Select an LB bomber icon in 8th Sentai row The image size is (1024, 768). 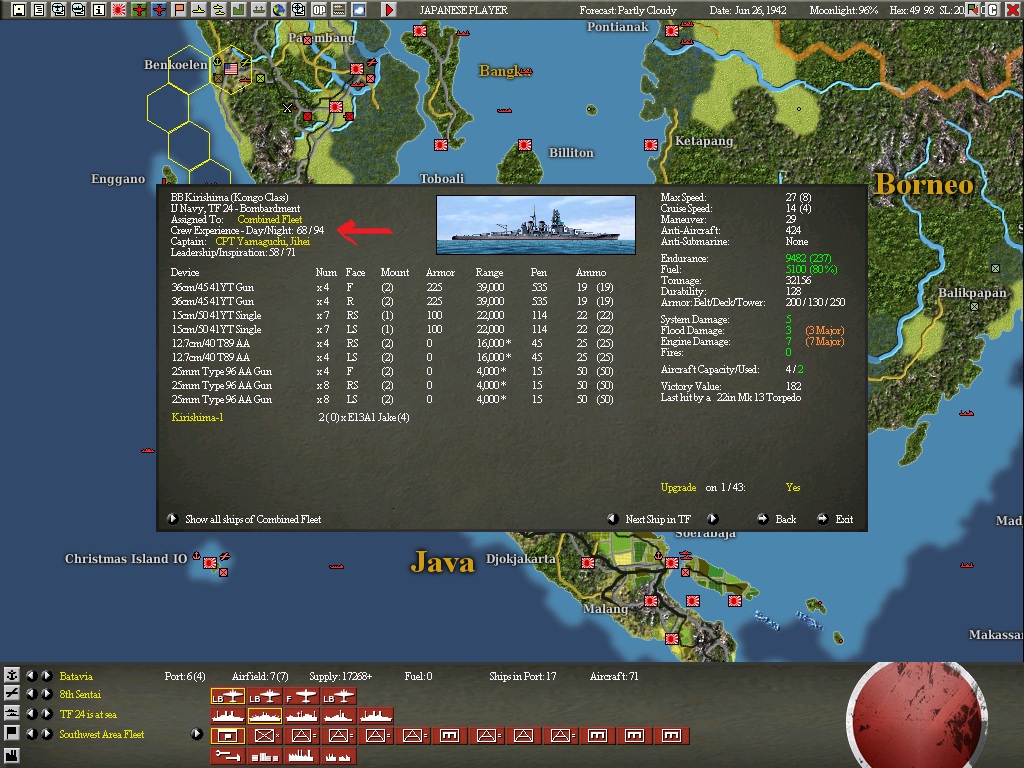coord(227,694)
